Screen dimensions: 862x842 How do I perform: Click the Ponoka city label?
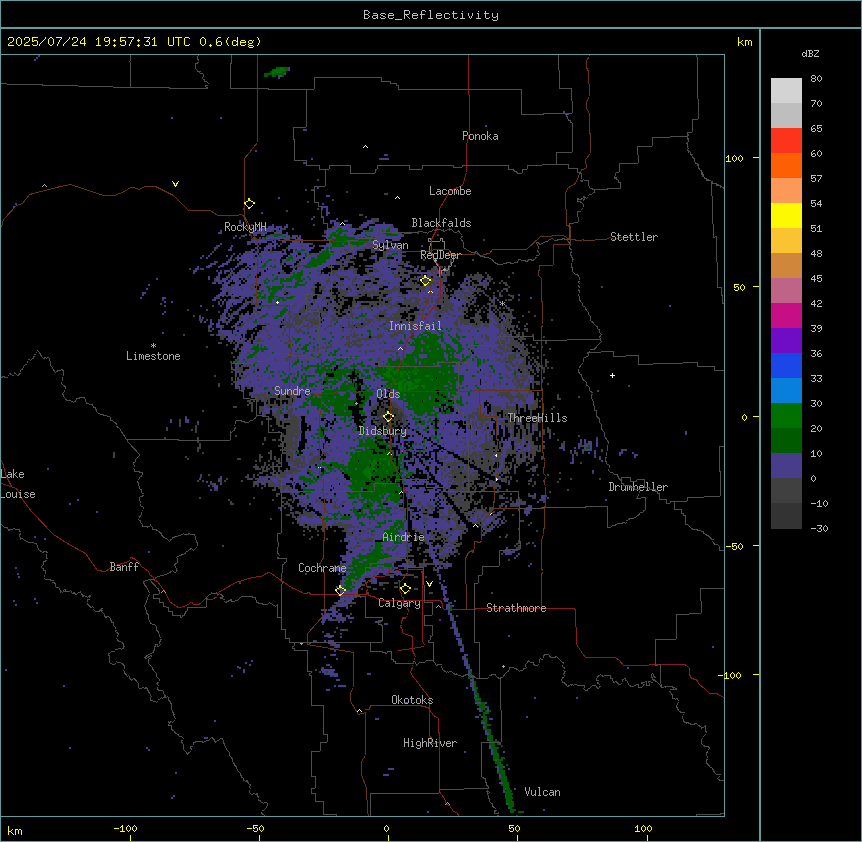(480, 136)
